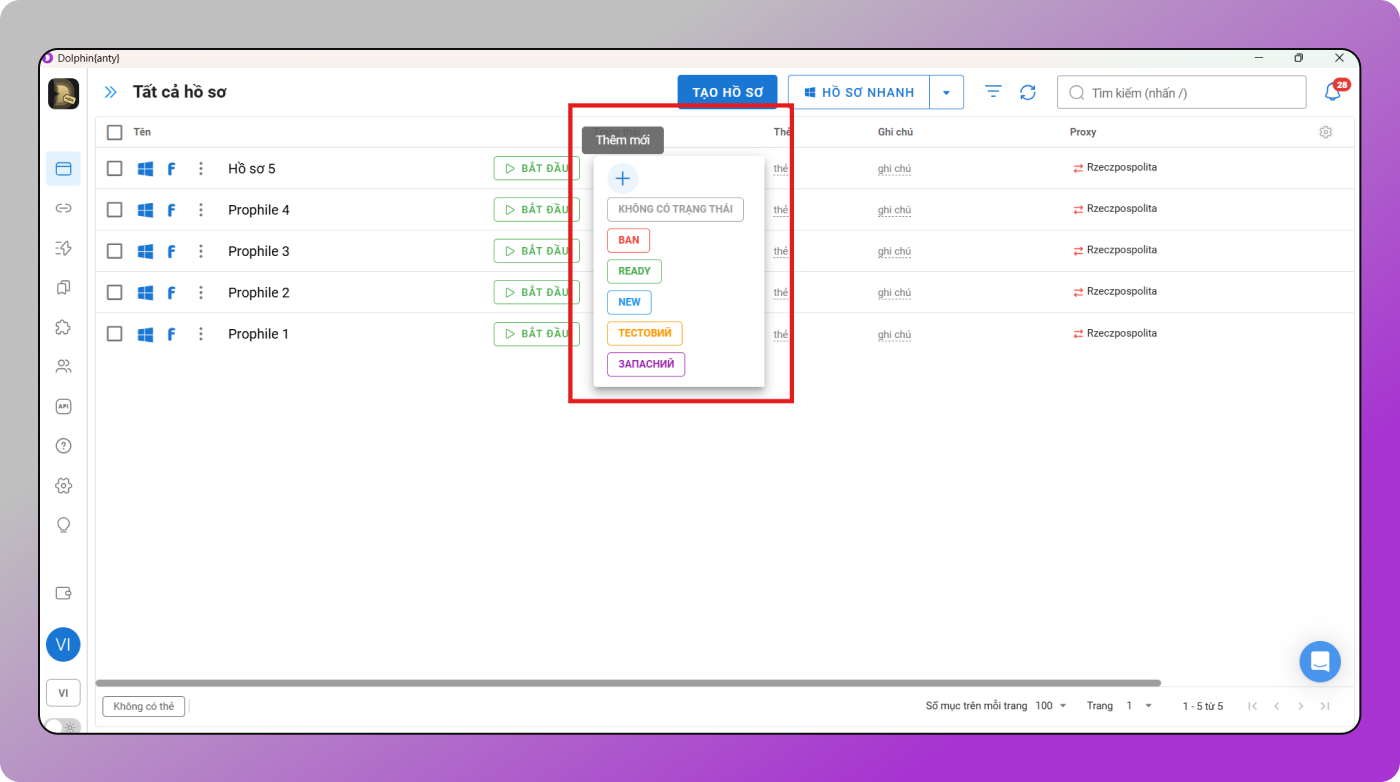Viewport: 1400px width, 782px height.
Task: Click table column settings gear icon
Action: pyautogui.click(x=1325, y=132)
